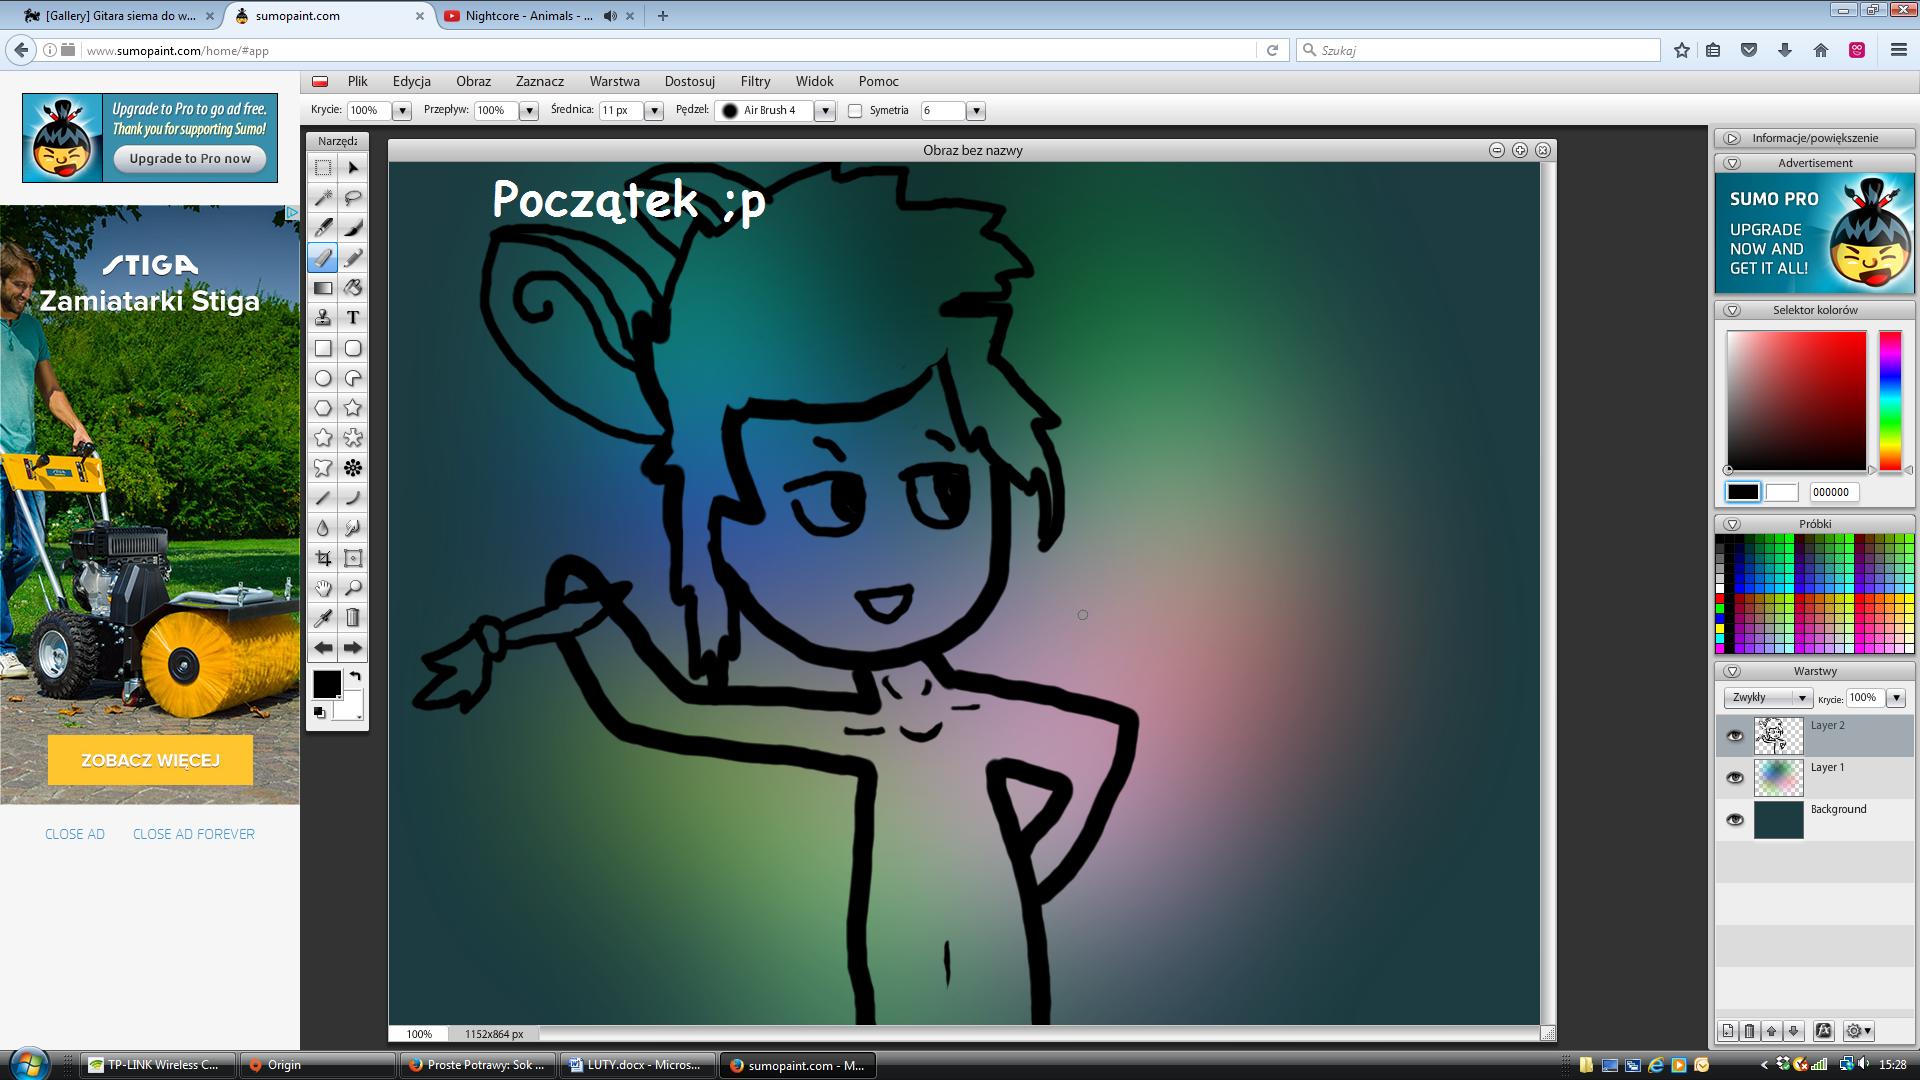The width and height of the screenshot is (1920, 1080).
Task: Click the Undo left arrow in toolbox
Action: (323, 648)
